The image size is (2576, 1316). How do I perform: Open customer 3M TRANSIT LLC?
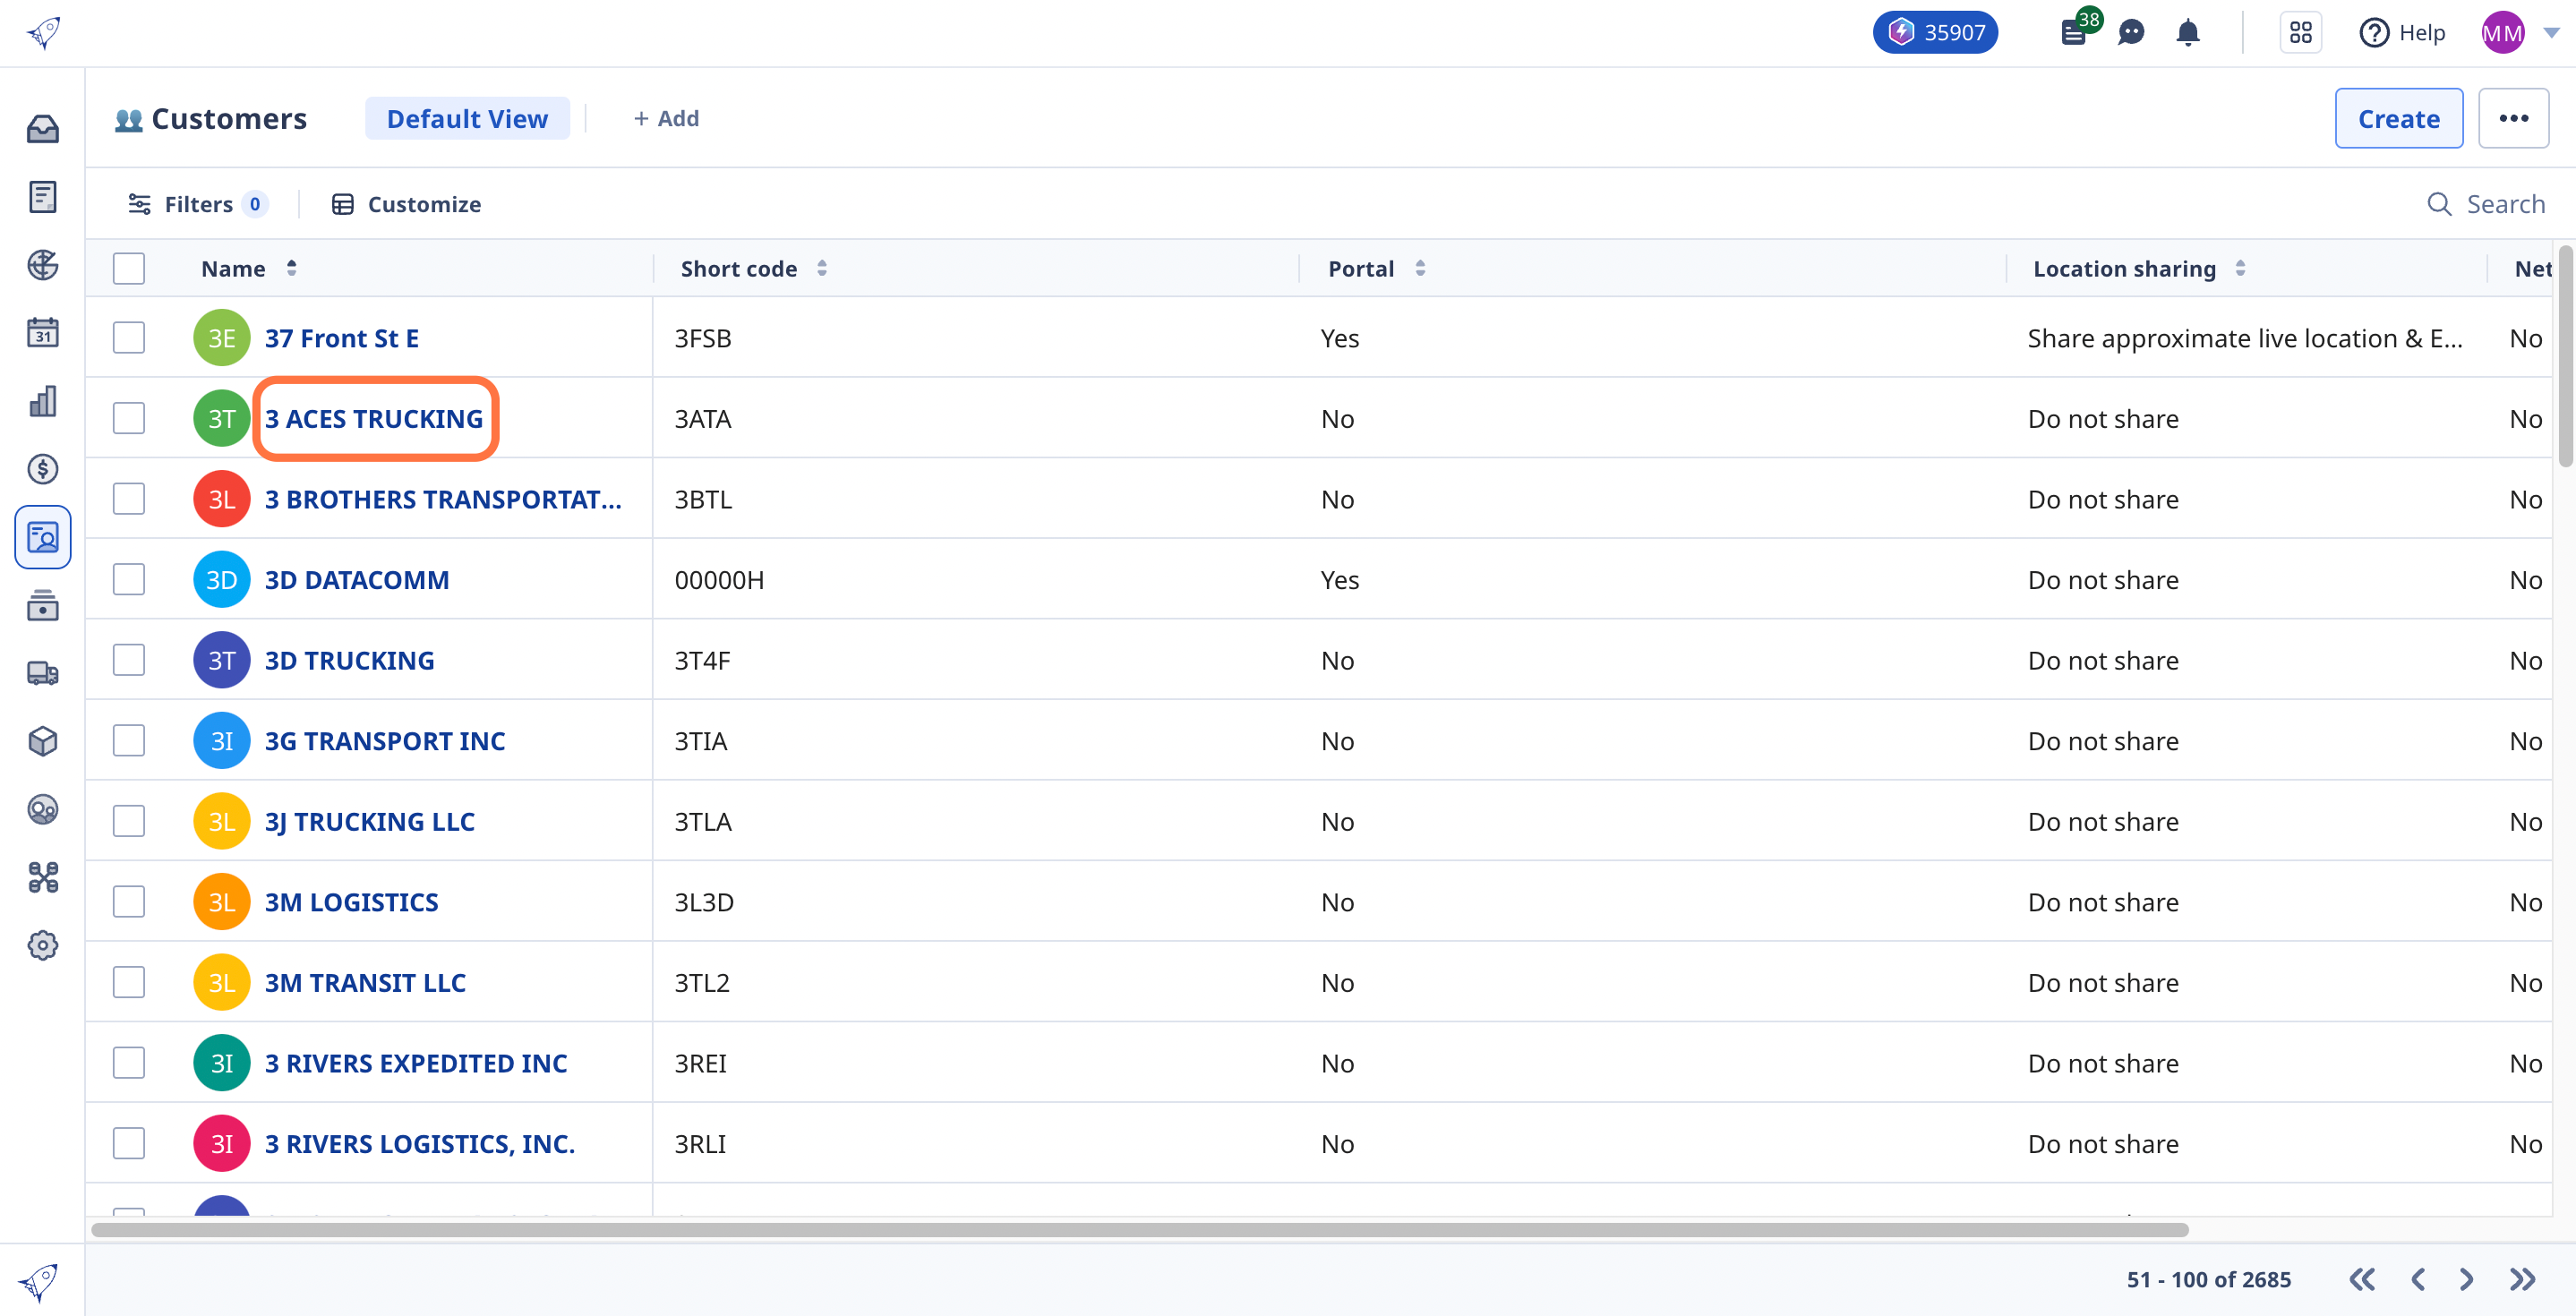[365, 982]
